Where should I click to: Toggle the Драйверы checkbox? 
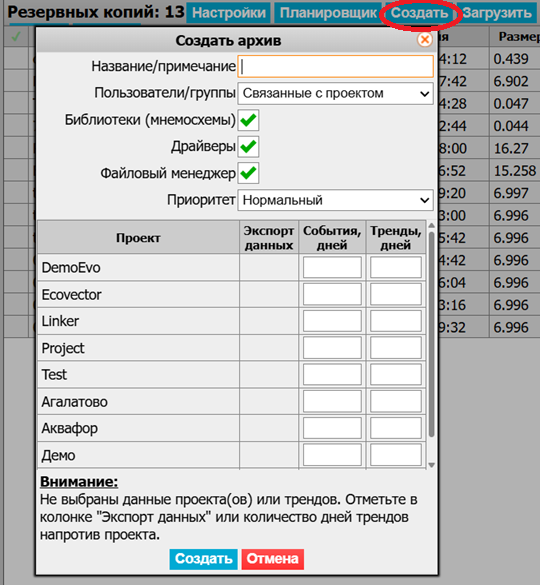(248, 146)
